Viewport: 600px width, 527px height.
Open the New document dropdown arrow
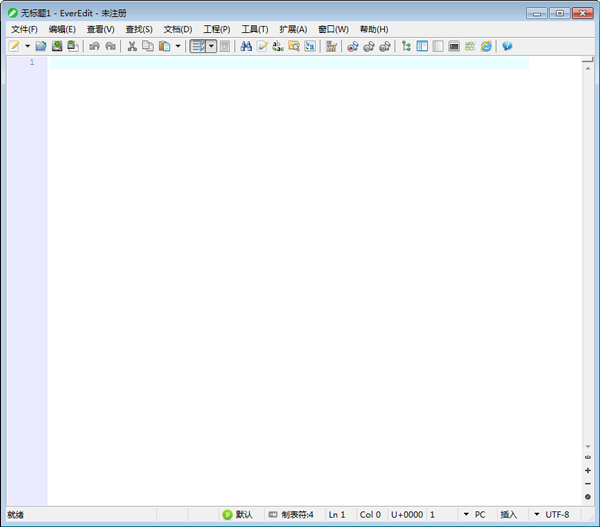click(x=28, y=46)
